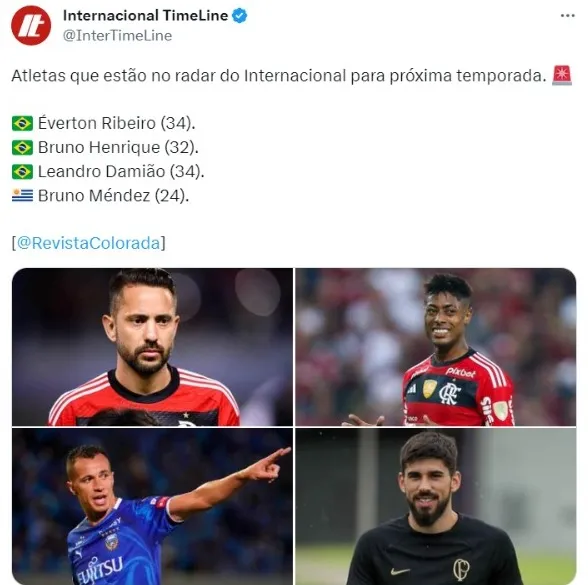Open the three-dot more options menu
Image resolution: width=588 pixels, height=585 pixels.
pos(567,15)
